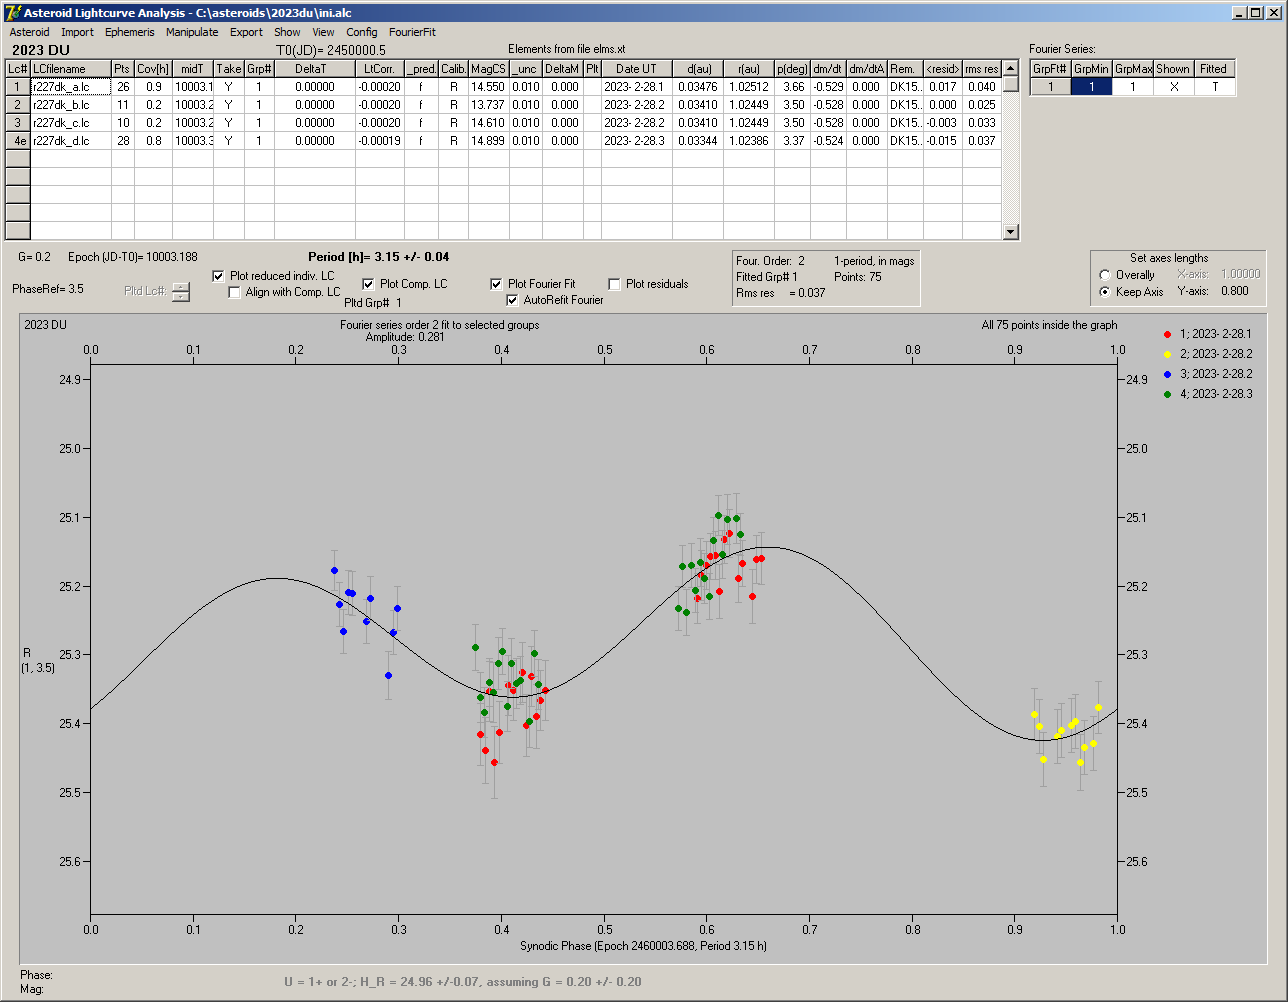Click down arrow of table scrollbar
The width and height of the screenshot is (1288, 1002).
click(x=1011, y=232)
